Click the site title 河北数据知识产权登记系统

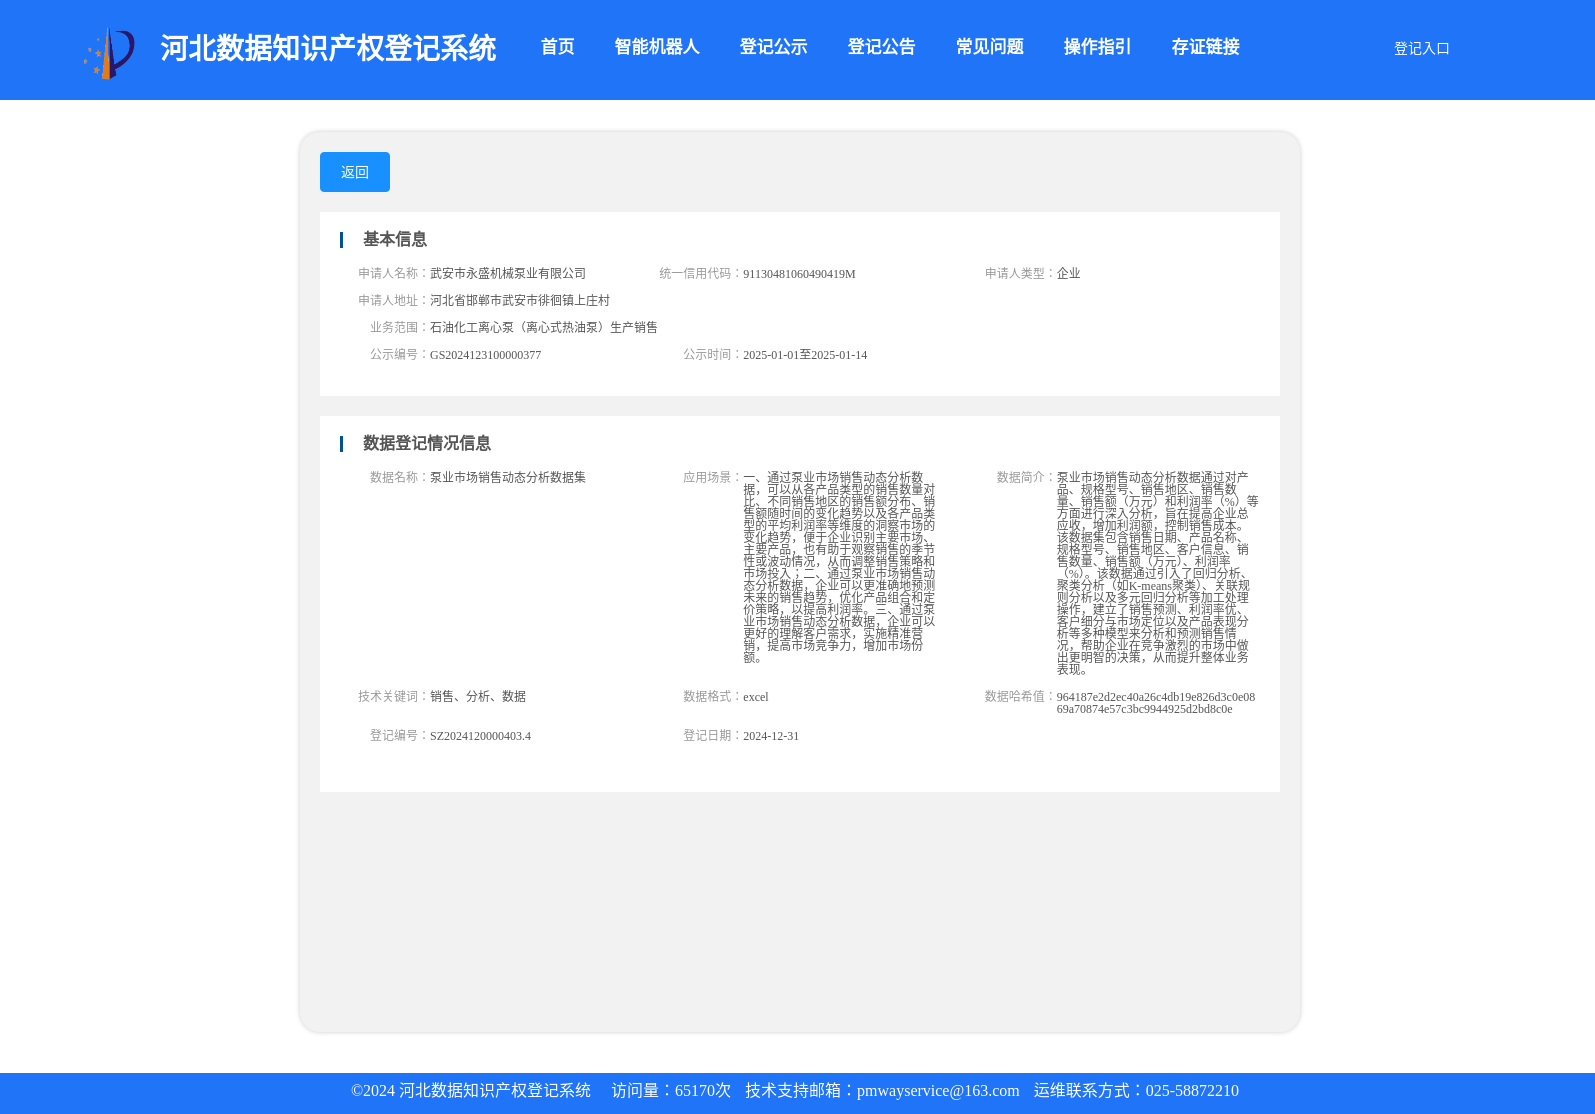[328, 48]
